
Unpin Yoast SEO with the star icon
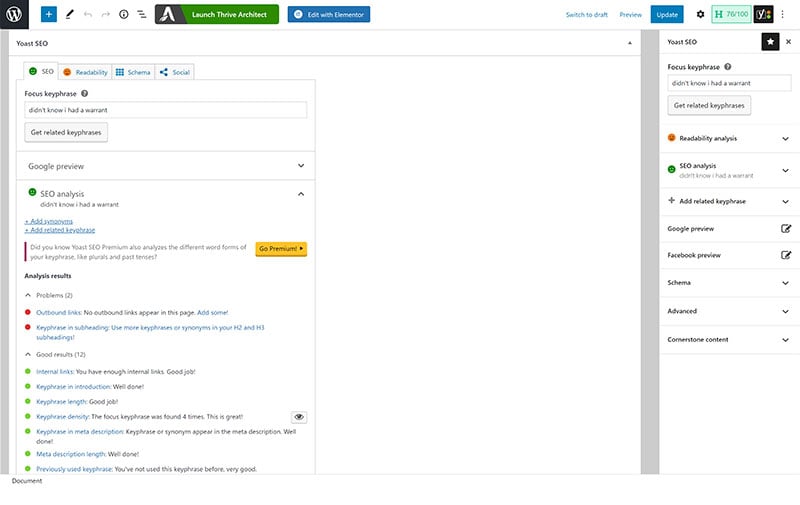click(770, 42)
